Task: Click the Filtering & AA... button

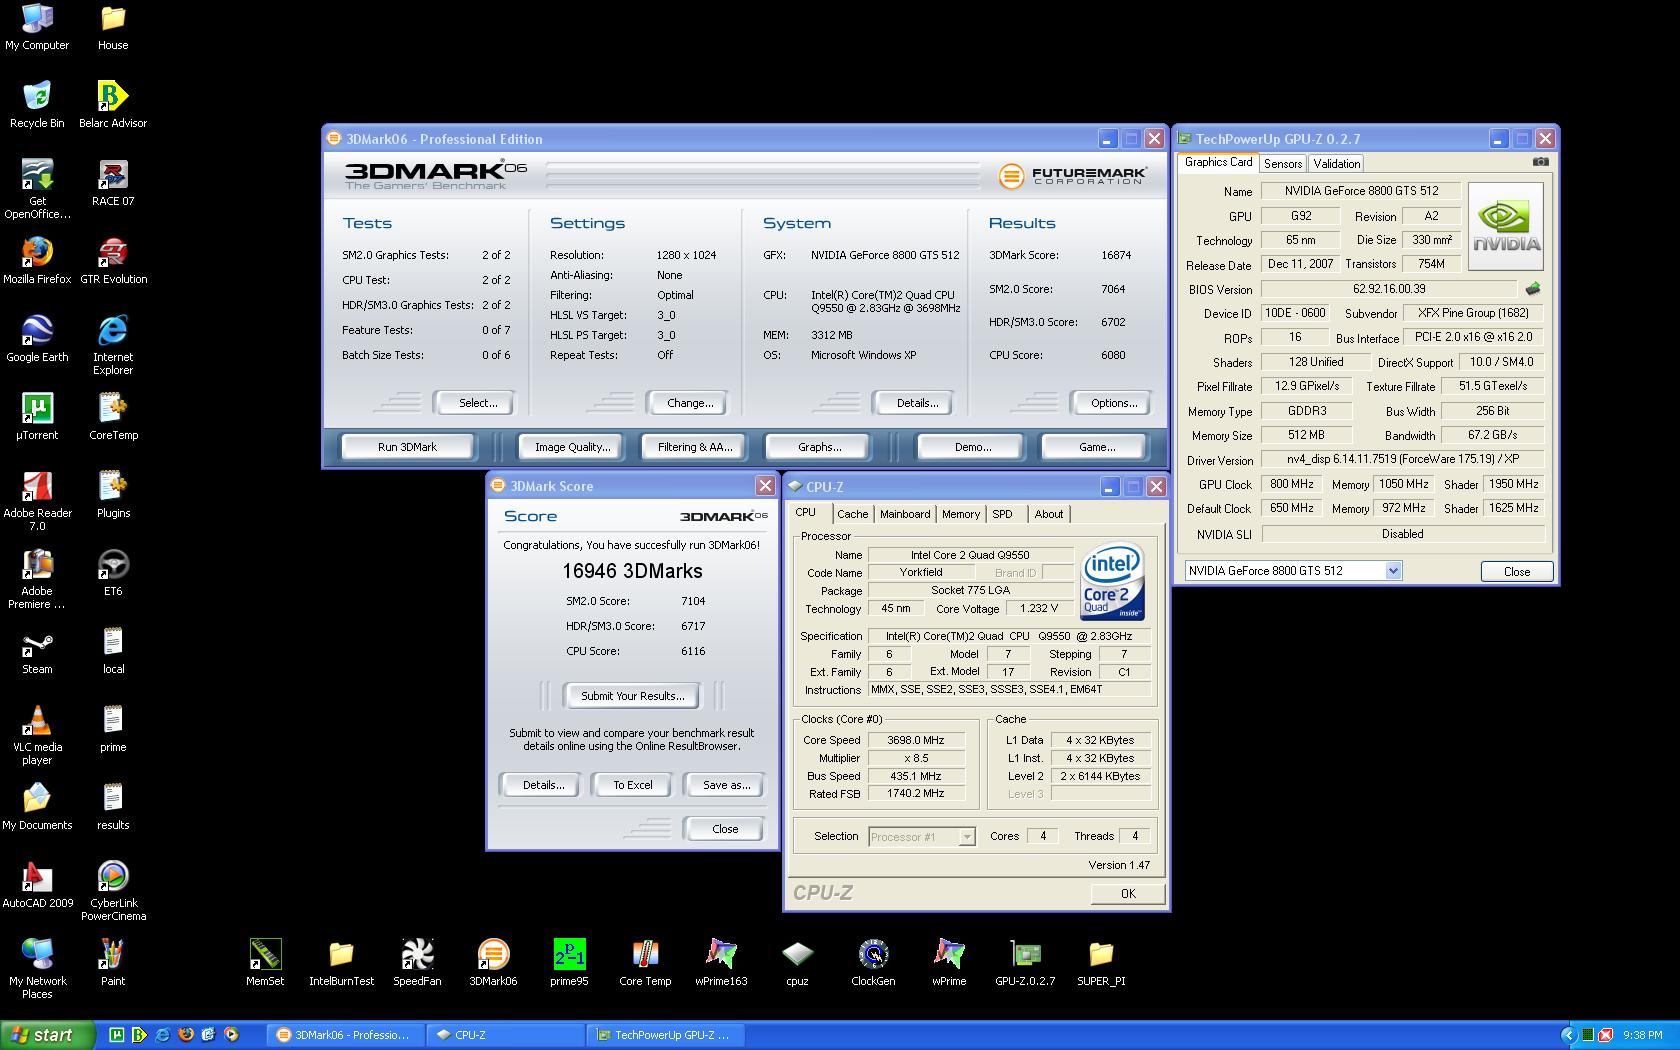Action: [695, 447]
